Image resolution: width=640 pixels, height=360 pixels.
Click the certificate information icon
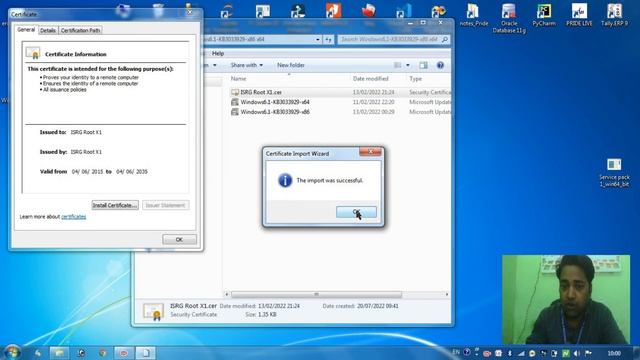point(33,53)
